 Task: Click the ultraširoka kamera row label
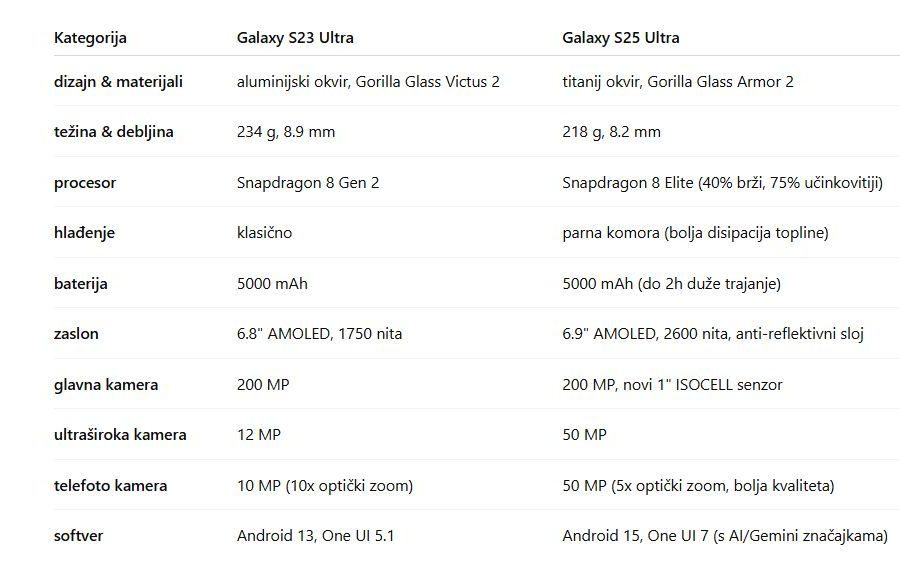click(120, 434)
